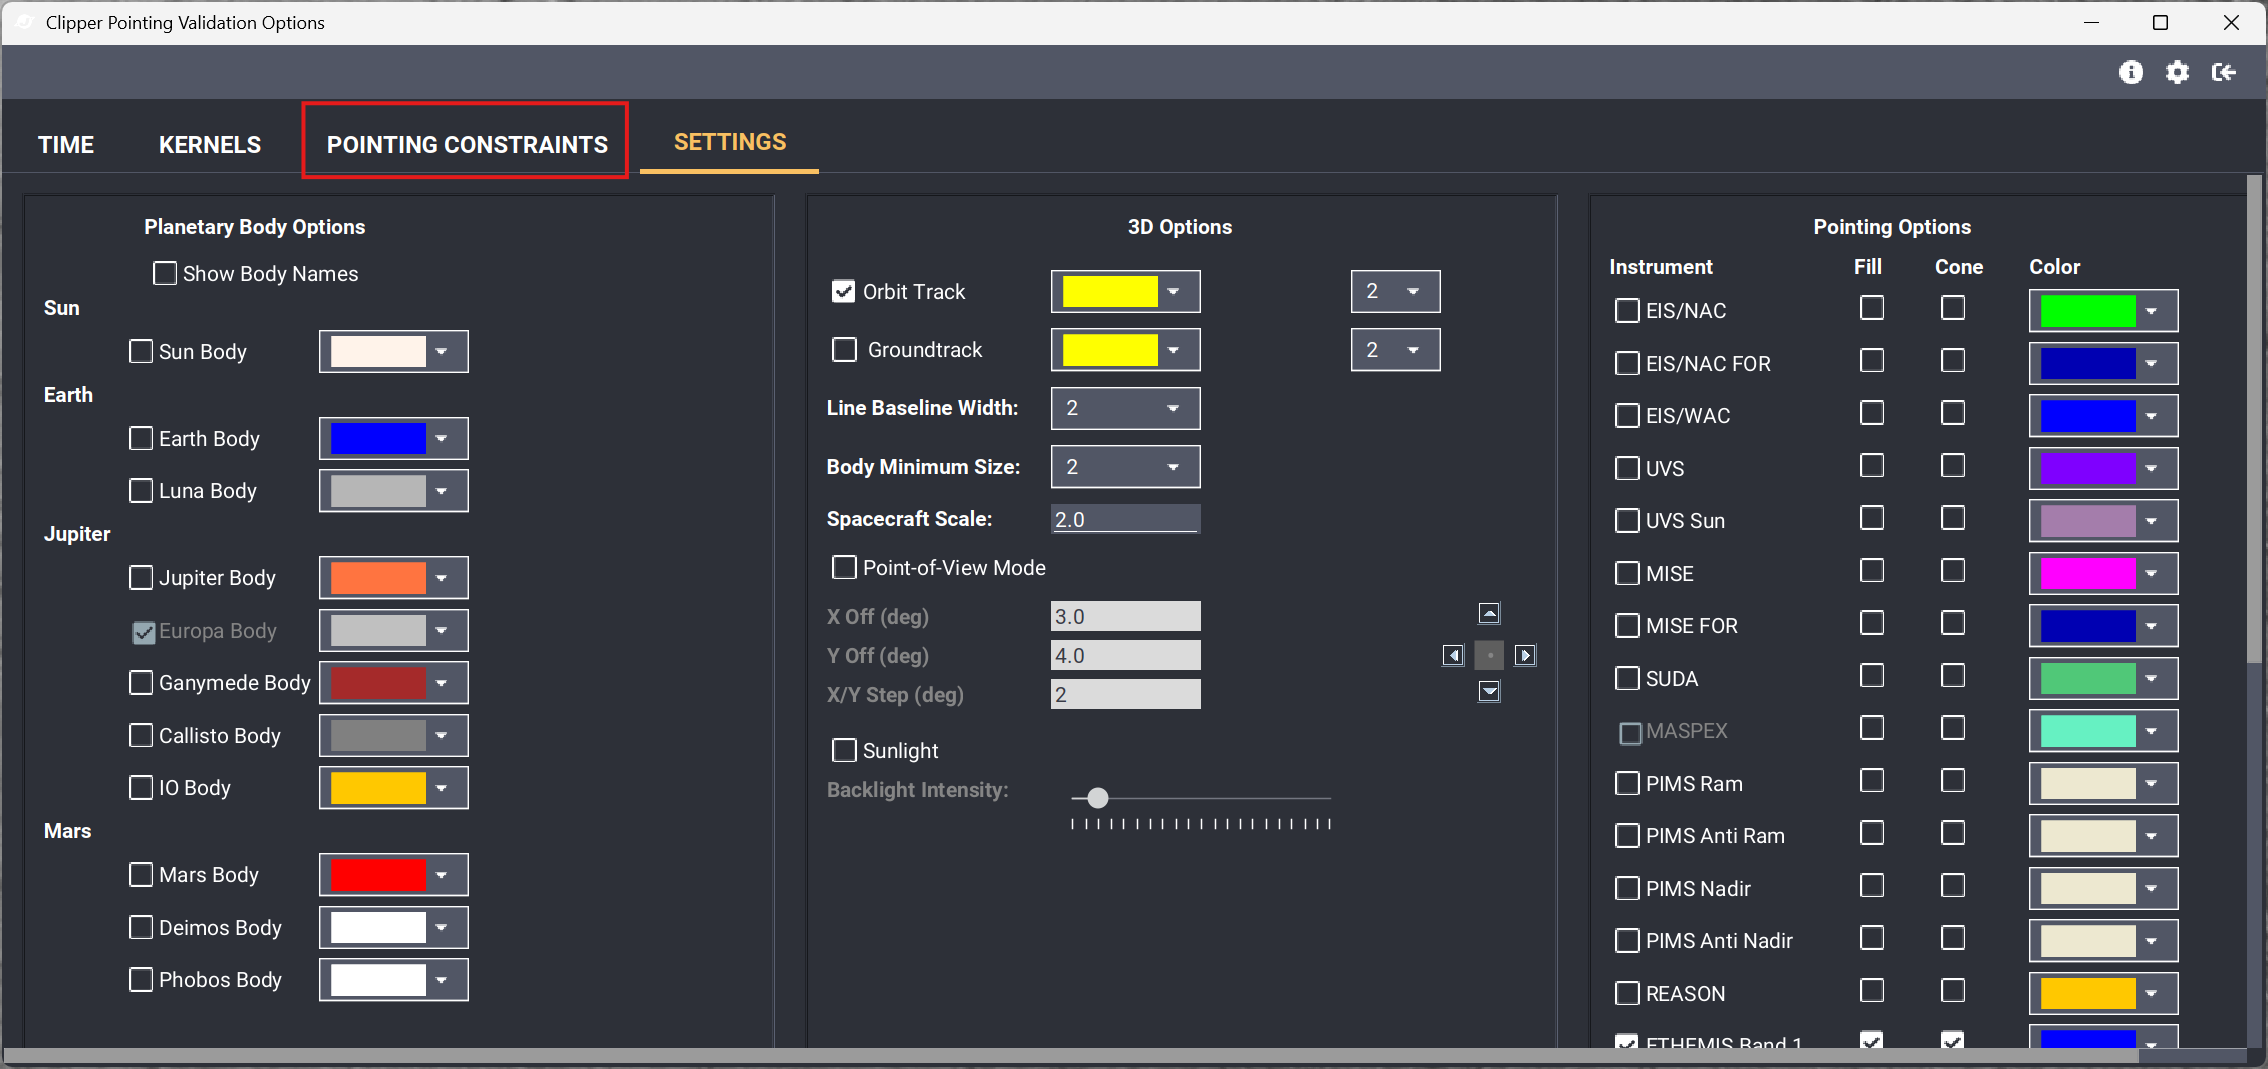This screenshot has height=1069, width=2268.
Task: Switch to the KERNELS tab
Action: 210,145
